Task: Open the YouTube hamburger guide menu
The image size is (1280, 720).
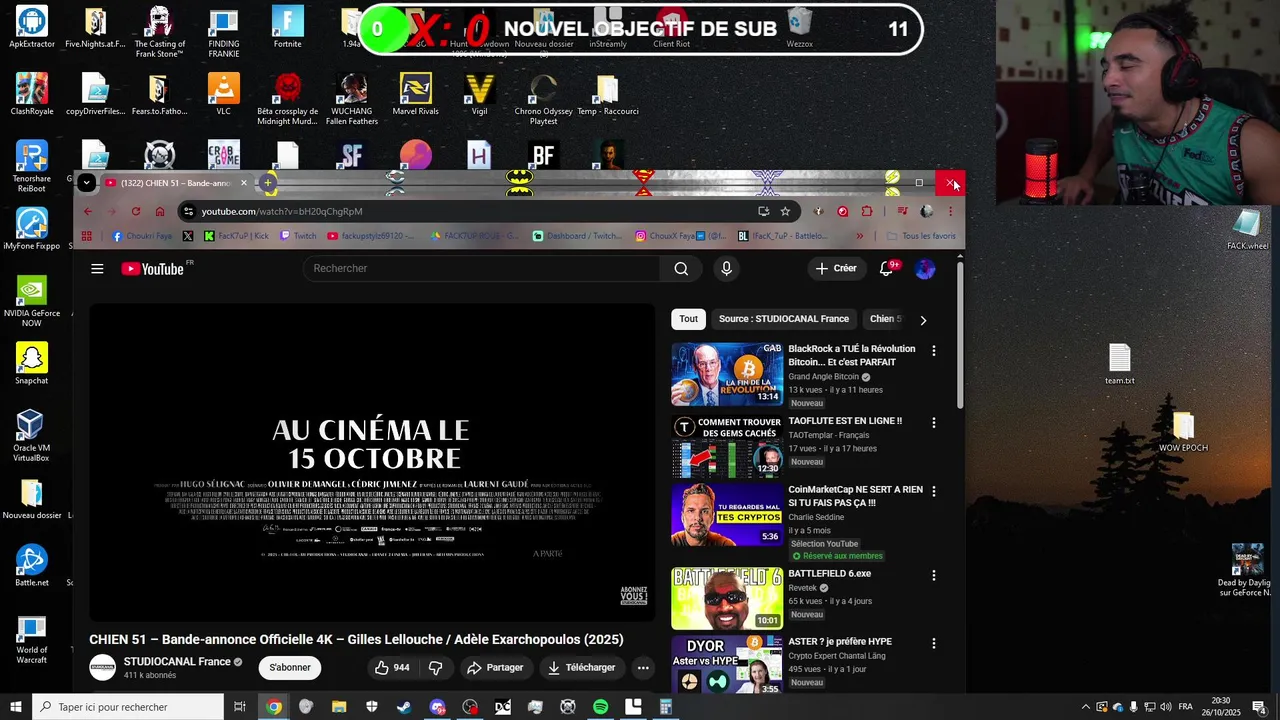Action: coord(97,268)
